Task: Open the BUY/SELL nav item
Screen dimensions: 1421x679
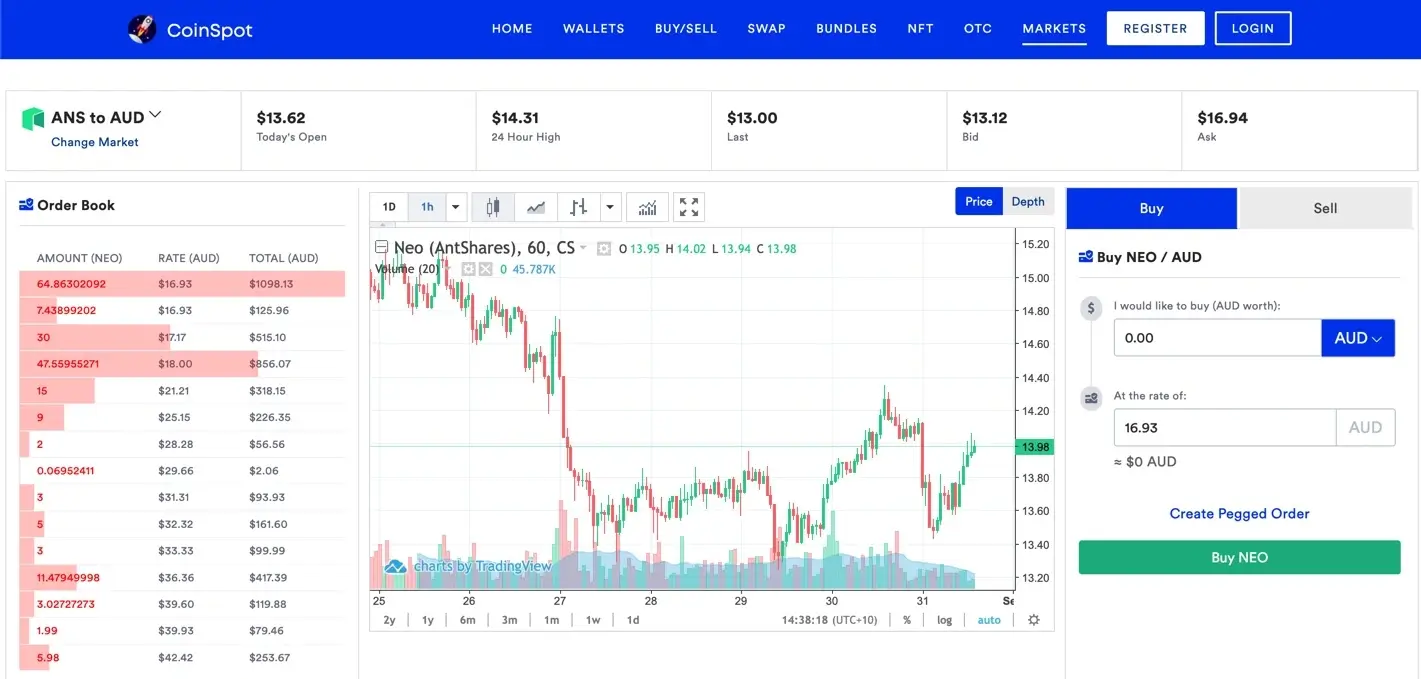Action: (686, 28)
